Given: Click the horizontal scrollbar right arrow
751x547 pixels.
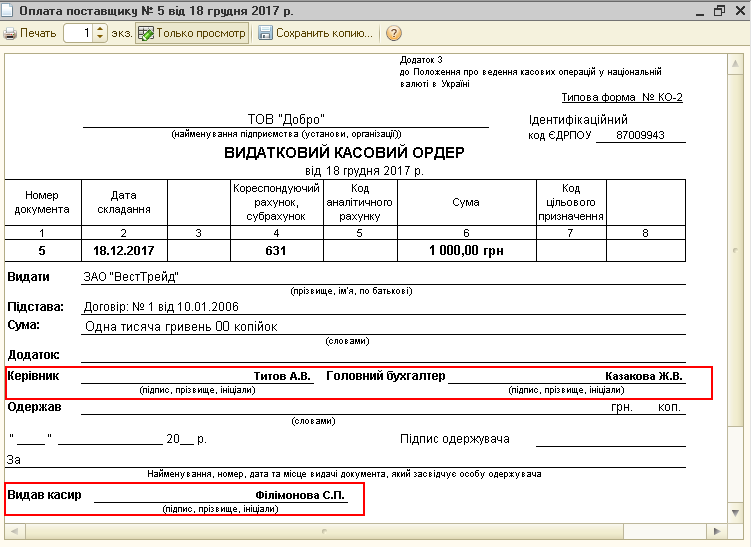Looking at the screenshot, I should pyautogui.click(x=717, y=531).
